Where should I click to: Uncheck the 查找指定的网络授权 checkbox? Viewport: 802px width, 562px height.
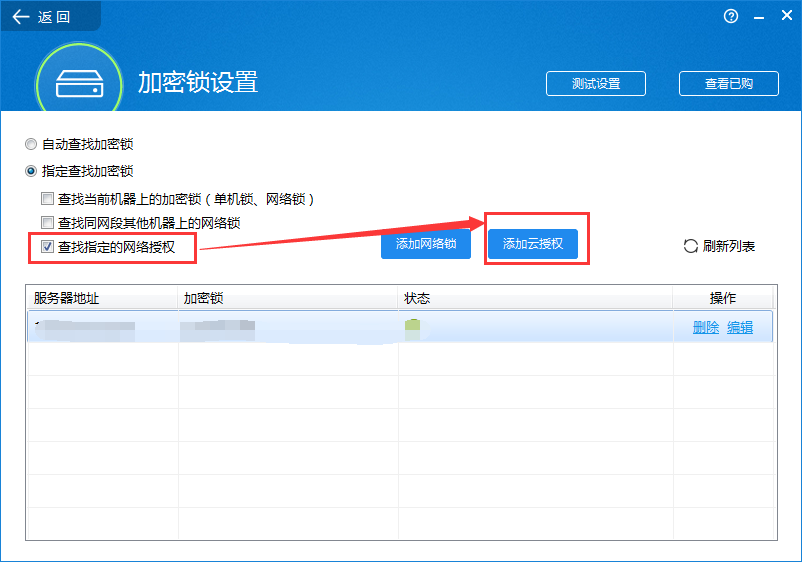(47, 246)
